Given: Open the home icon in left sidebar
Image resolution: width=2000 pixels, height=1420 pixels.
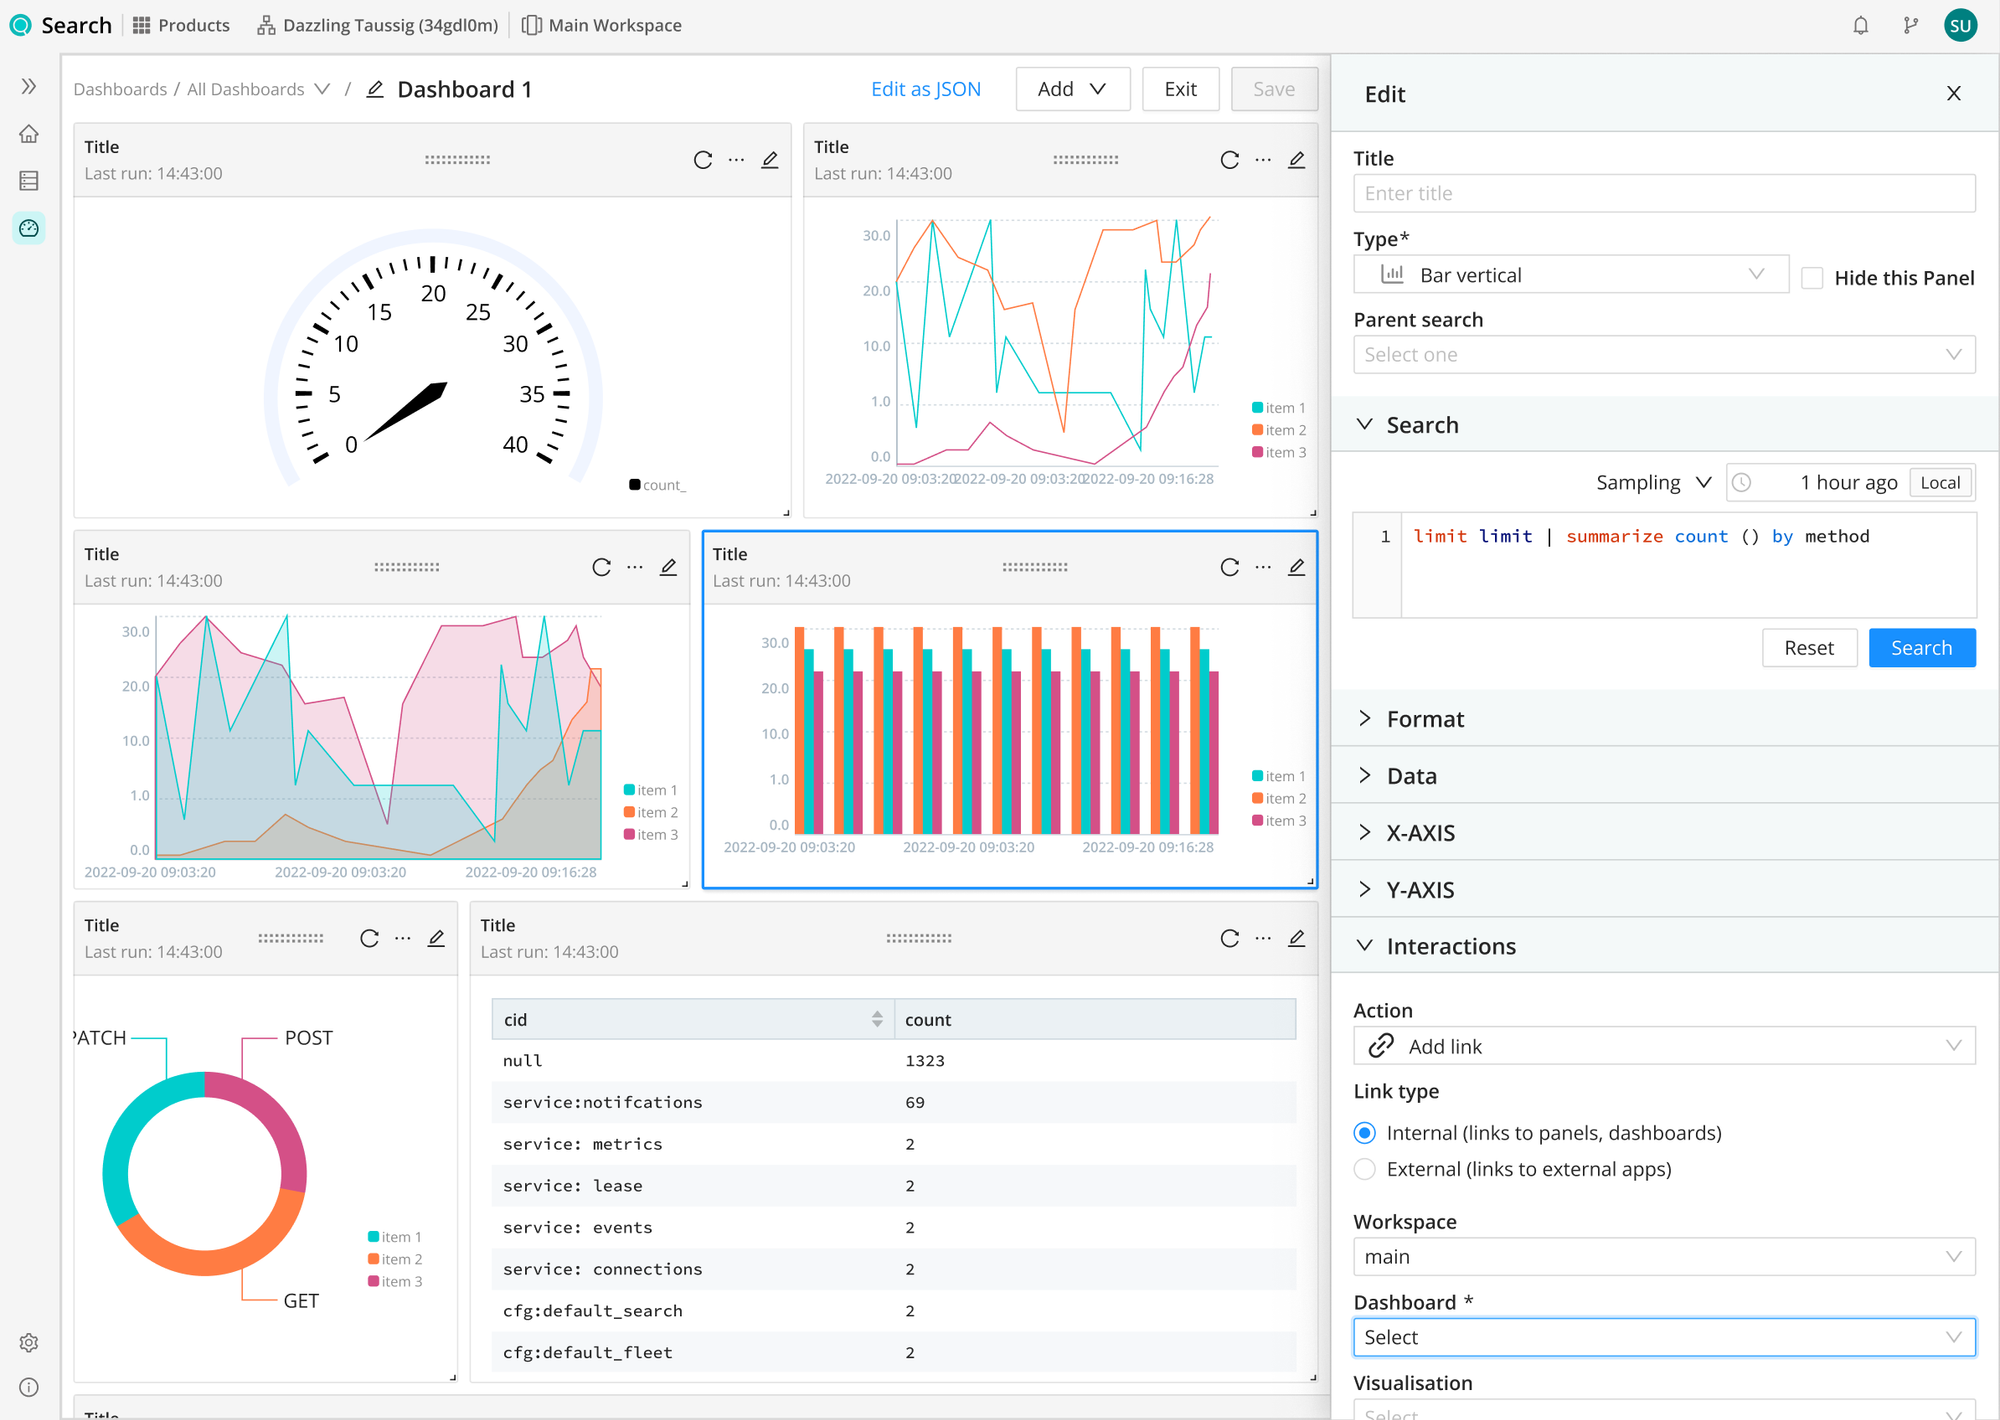Looking at the screenshot, I should (x=29, y=134).
